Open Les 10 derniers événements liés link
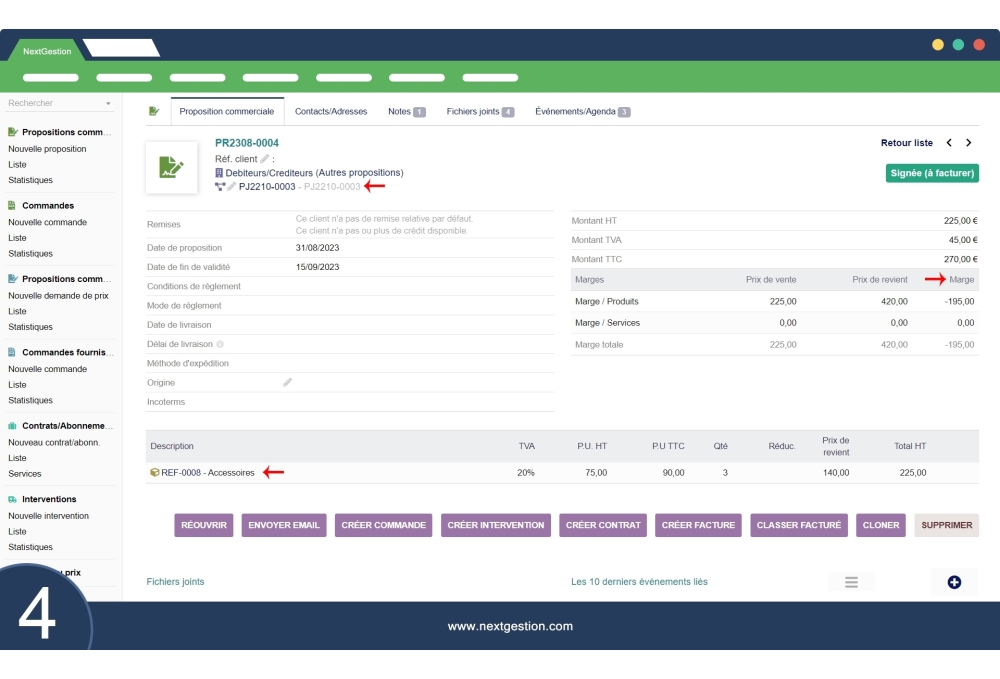Viewport: 1000px width, 679px height. tap(641, 581)
